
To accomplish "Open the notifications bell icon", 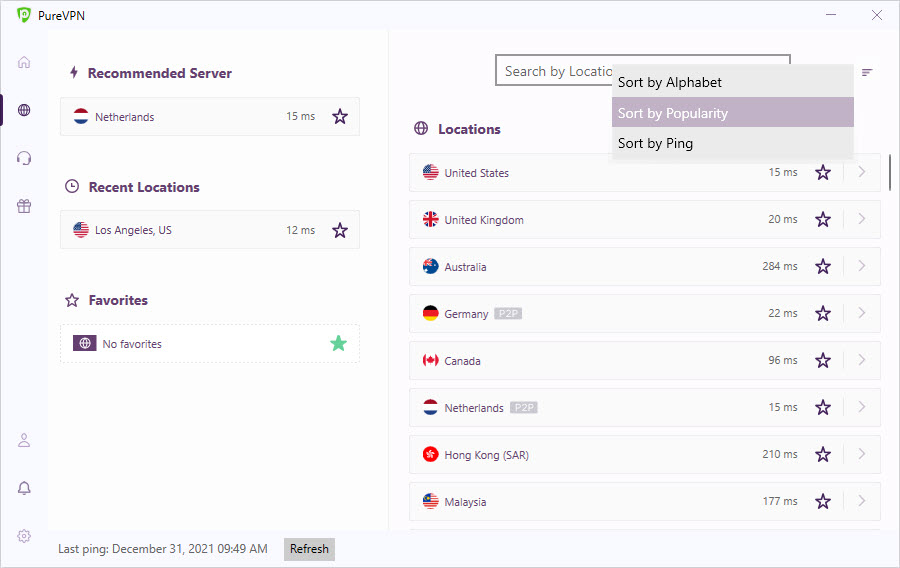I will (x=24, y=488).
